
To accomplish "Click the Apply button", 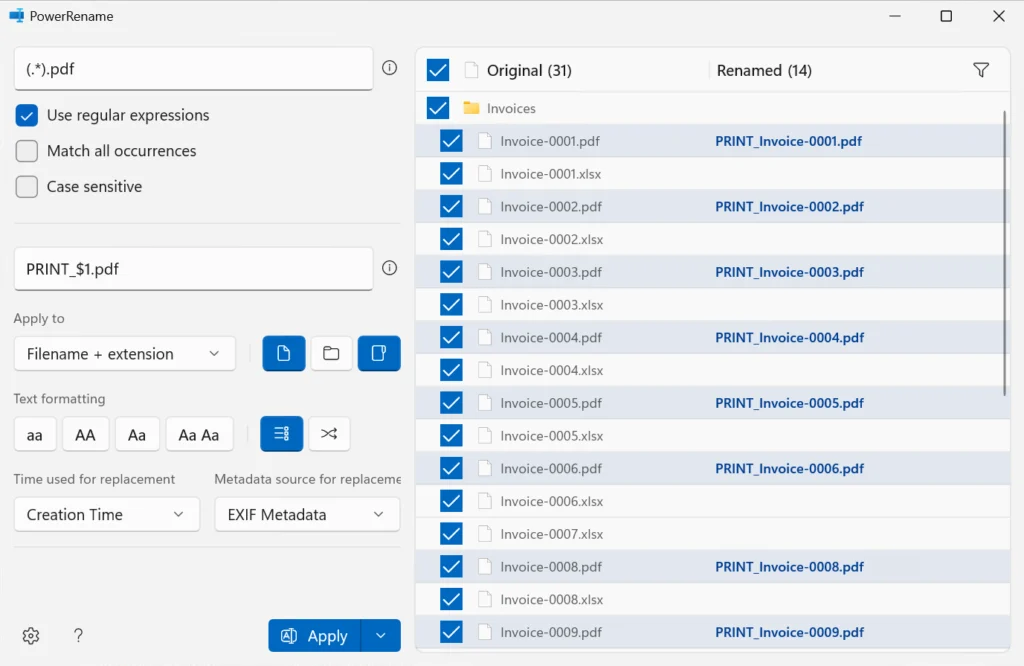I will click(314, 635).
